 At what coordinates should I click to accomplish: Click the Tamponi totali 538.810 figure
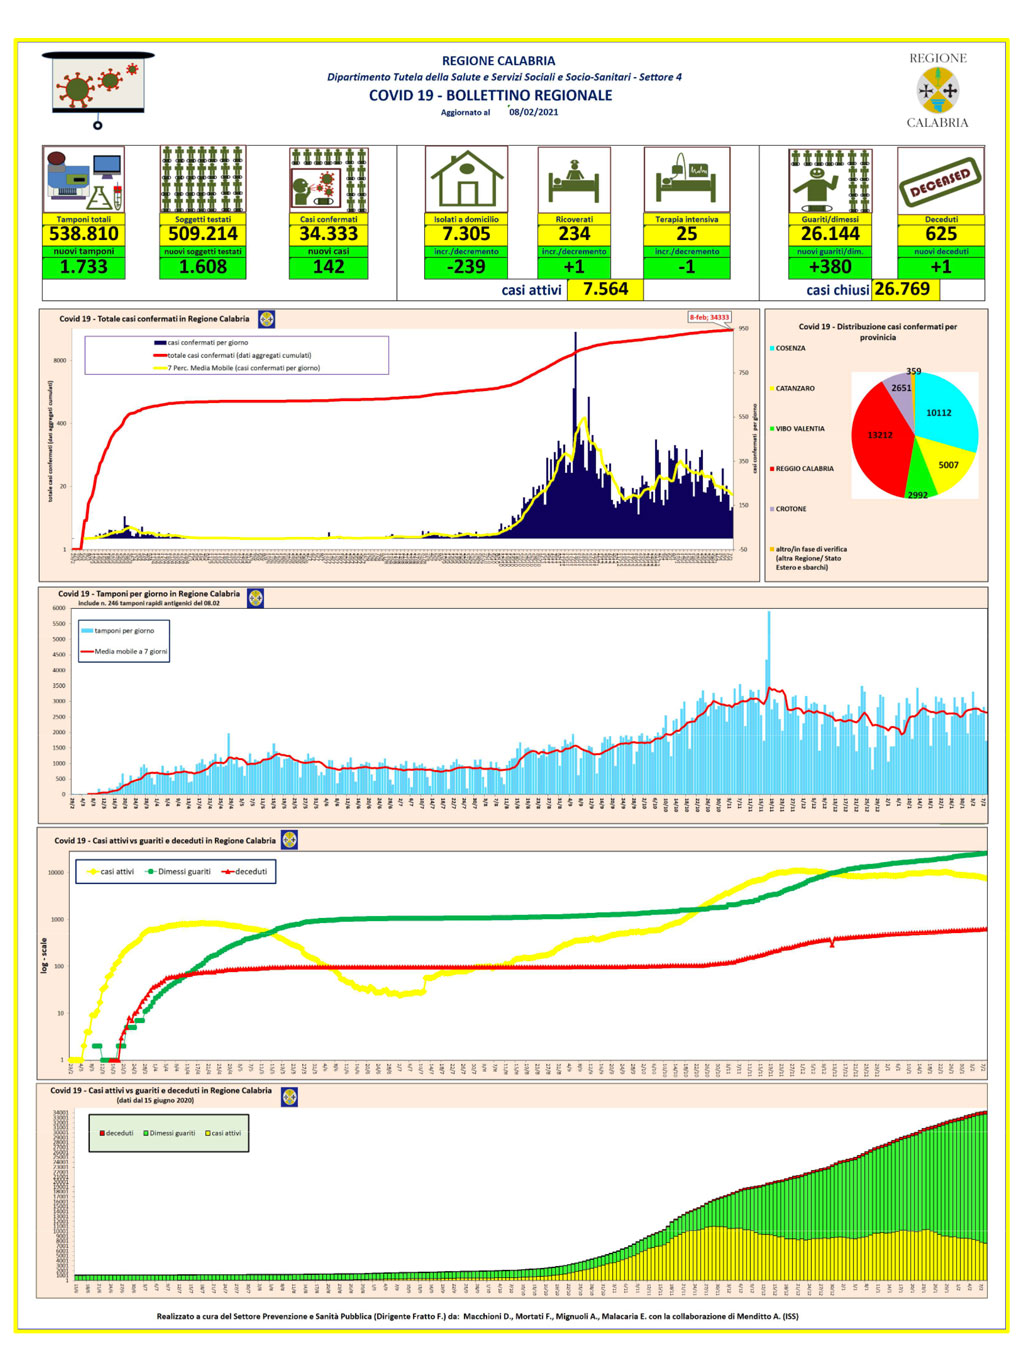point(84,234)
